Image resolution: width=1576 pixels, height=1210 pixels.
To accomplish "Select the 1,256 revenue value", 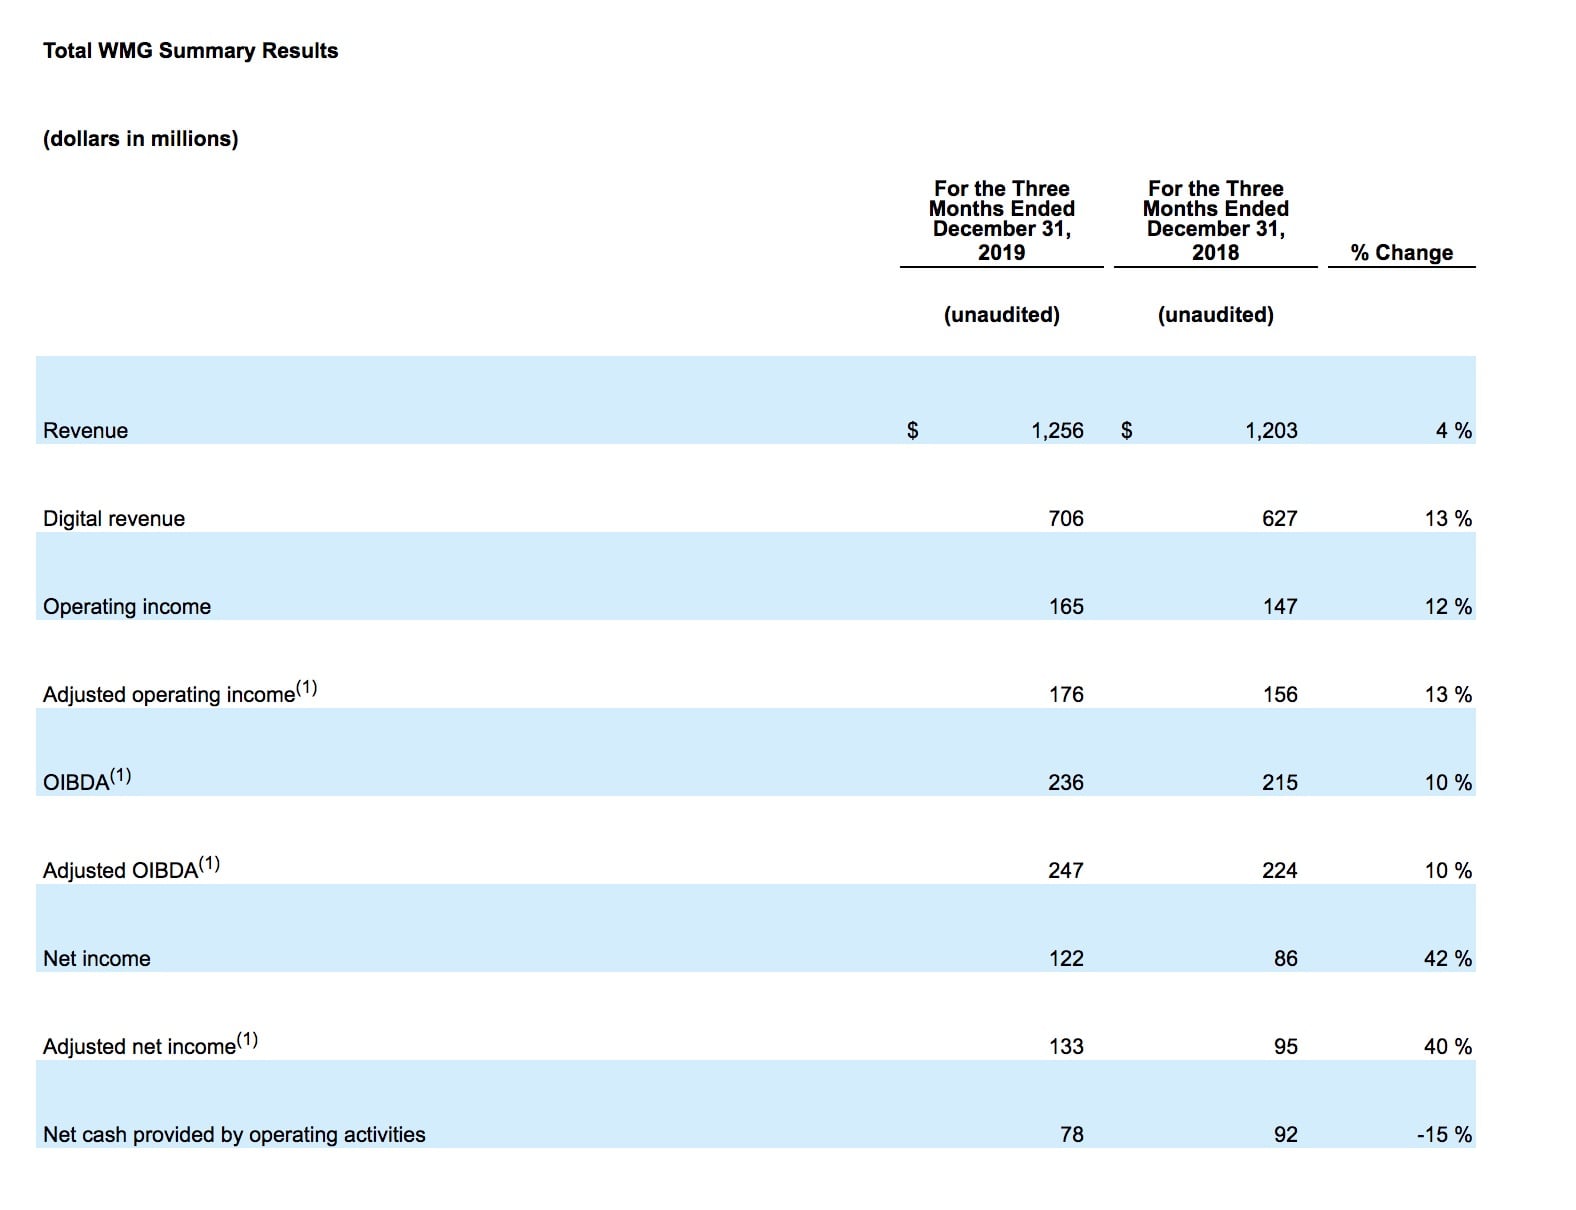I will coord(1057,431).
